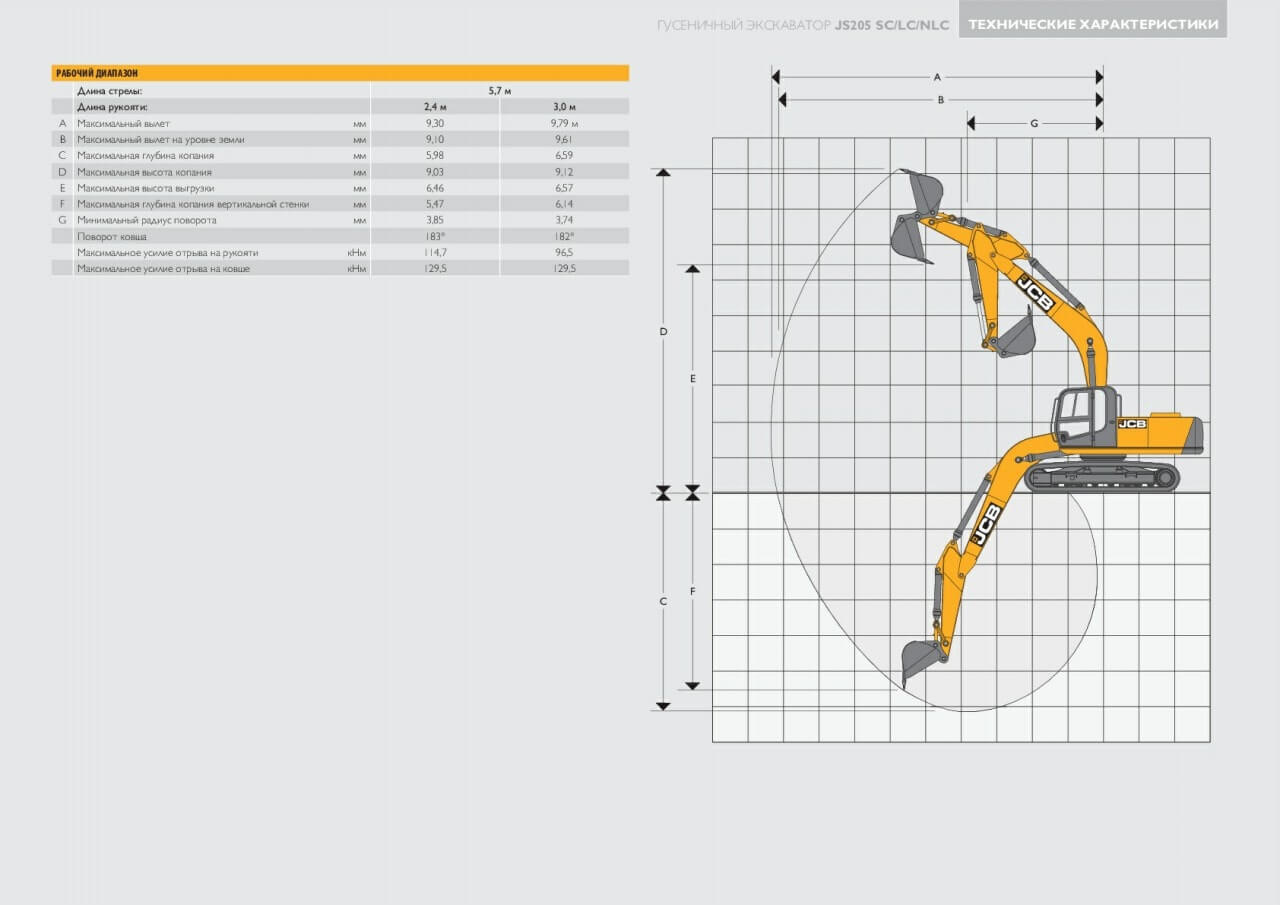Click the JCB logo on the excavator body
This screenshot has height=905, width=1280.
pyautogui.click(x=1132, y=424)
